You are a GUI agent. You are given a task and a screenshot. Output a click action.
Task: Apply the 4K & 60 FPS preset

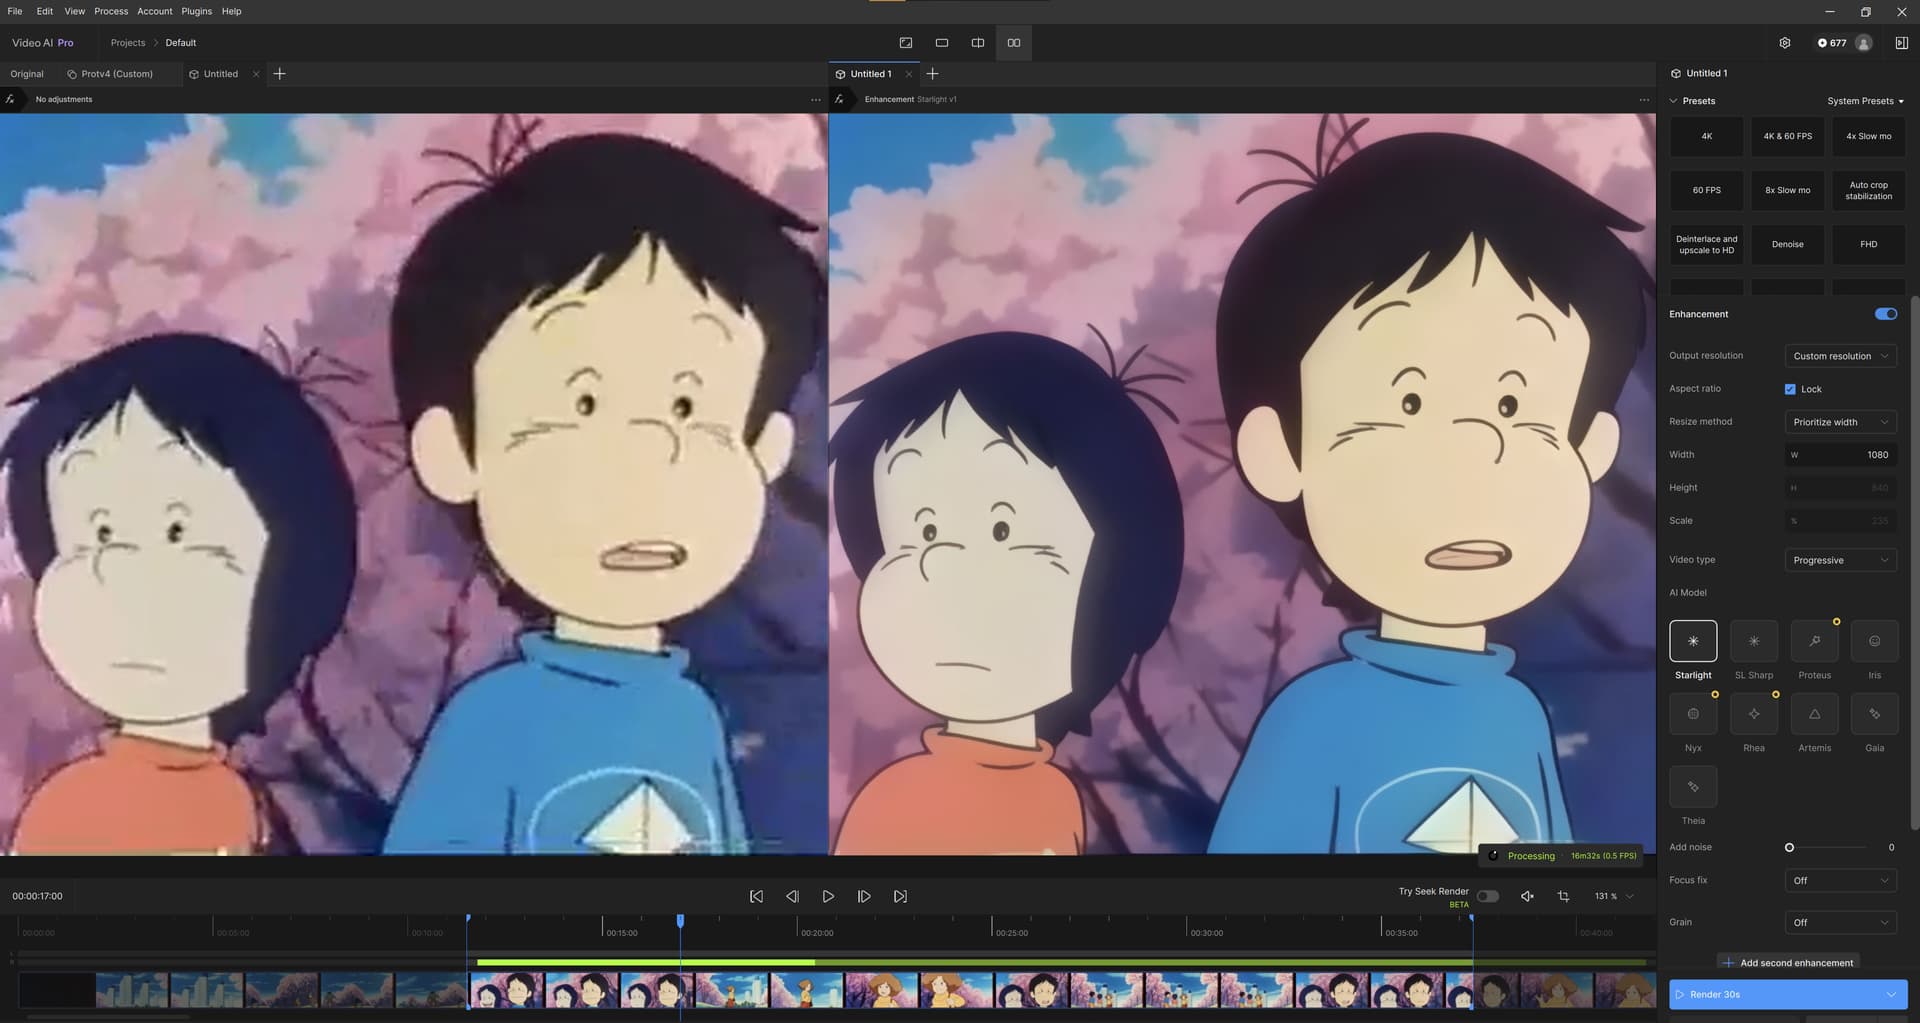(x=1787, y=136)
